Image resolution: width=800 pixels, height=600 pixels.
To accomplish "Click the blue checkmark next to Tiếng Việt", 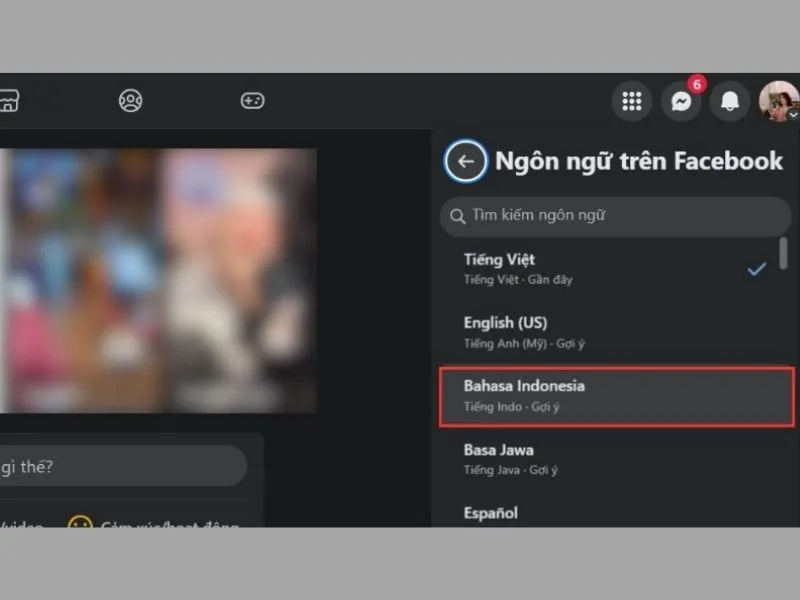I will pyautogui.click(x=757, y=269).
